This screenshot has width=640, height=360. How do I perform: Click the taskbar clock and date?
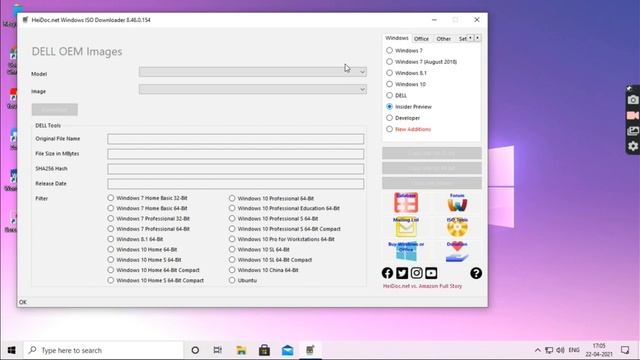click(x=599, y=350)
